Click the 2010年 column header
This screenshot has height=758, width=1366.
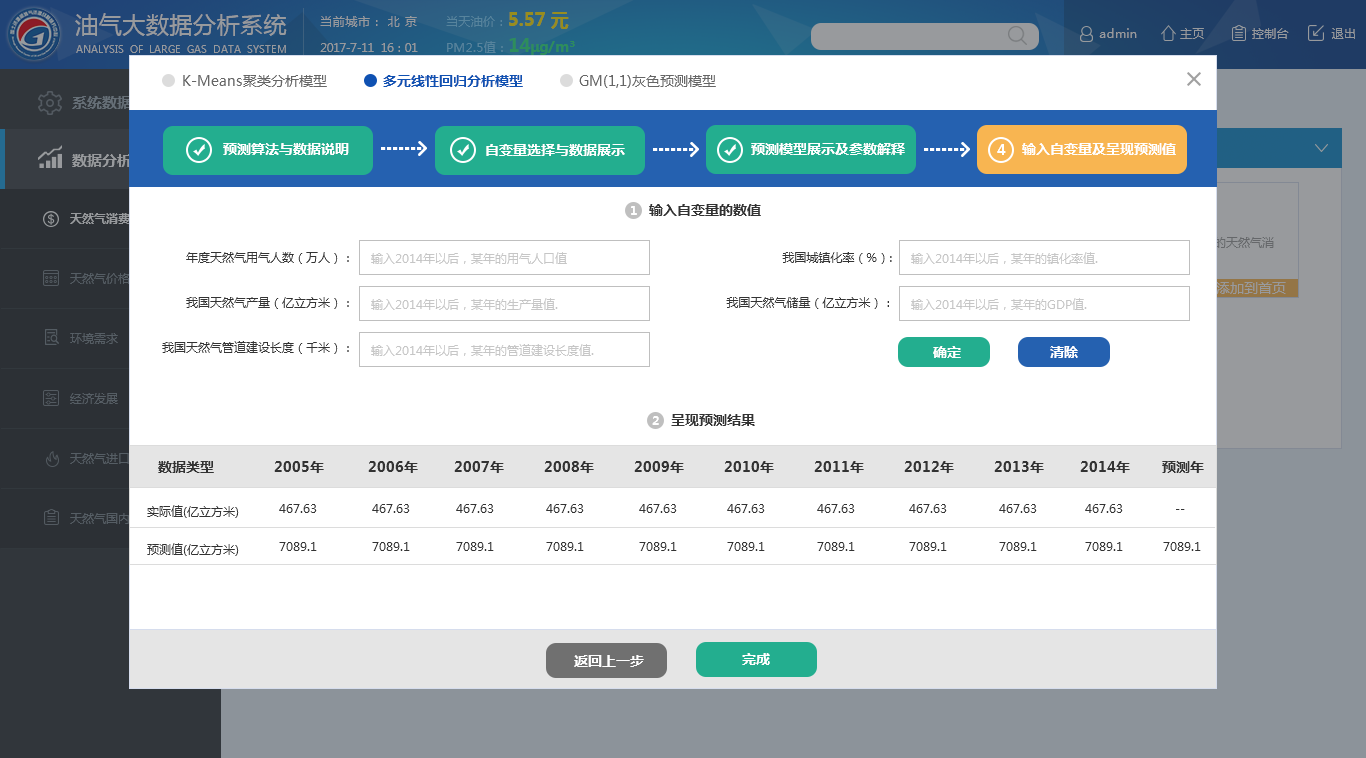pyautogui.click(x=749, y=467)
